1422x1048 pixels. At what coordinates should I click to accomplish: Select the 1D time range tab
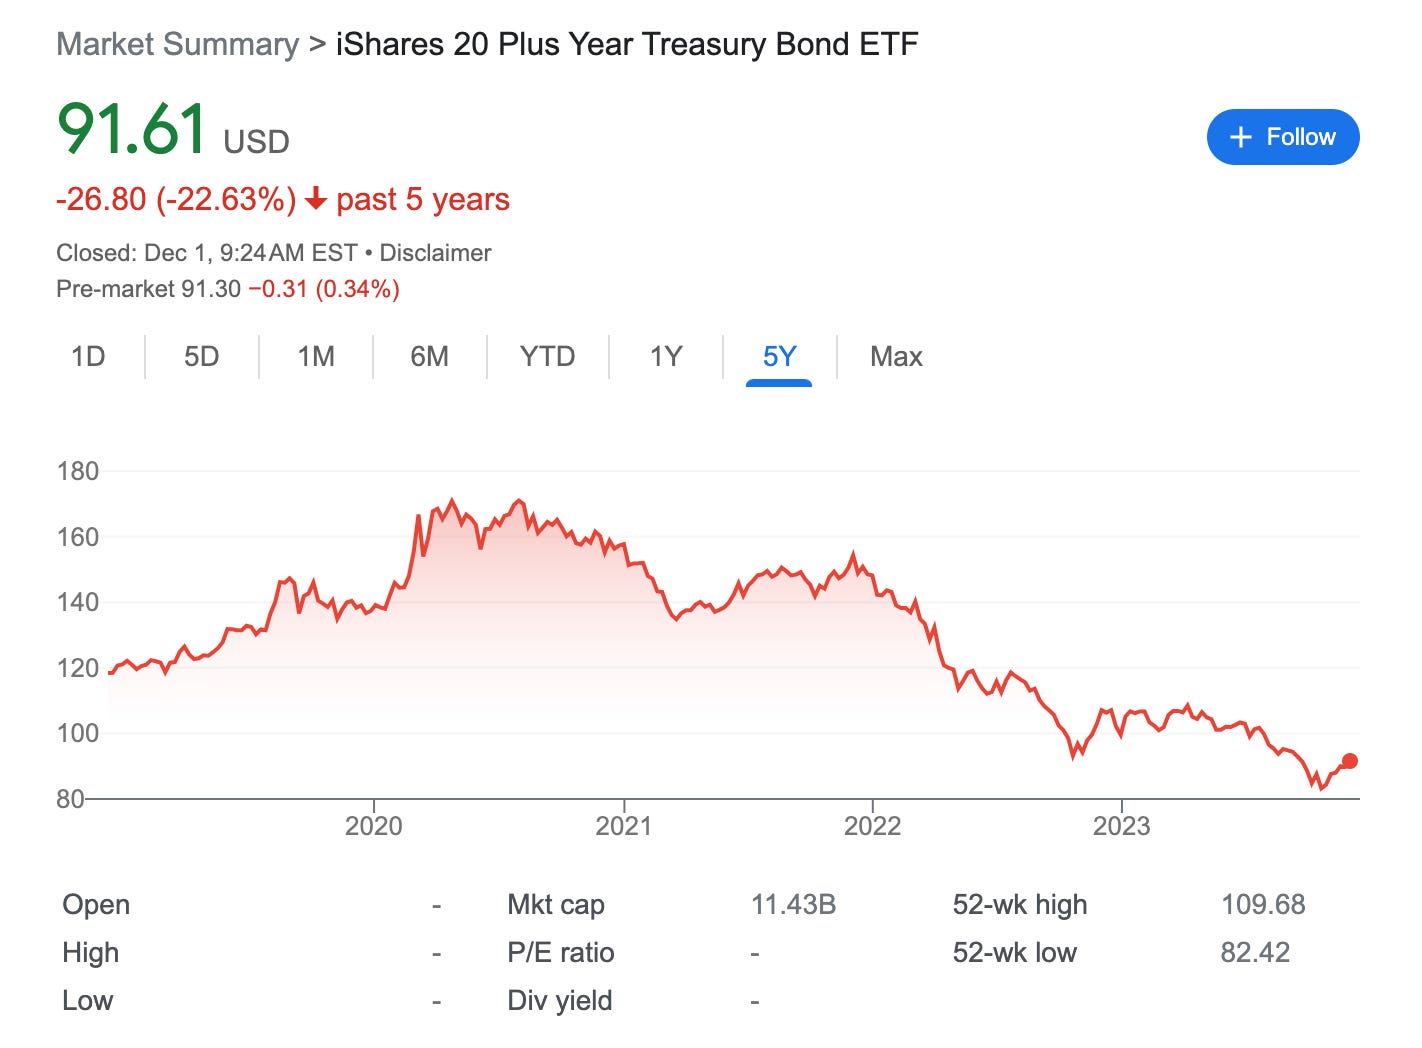pos(88,357)
